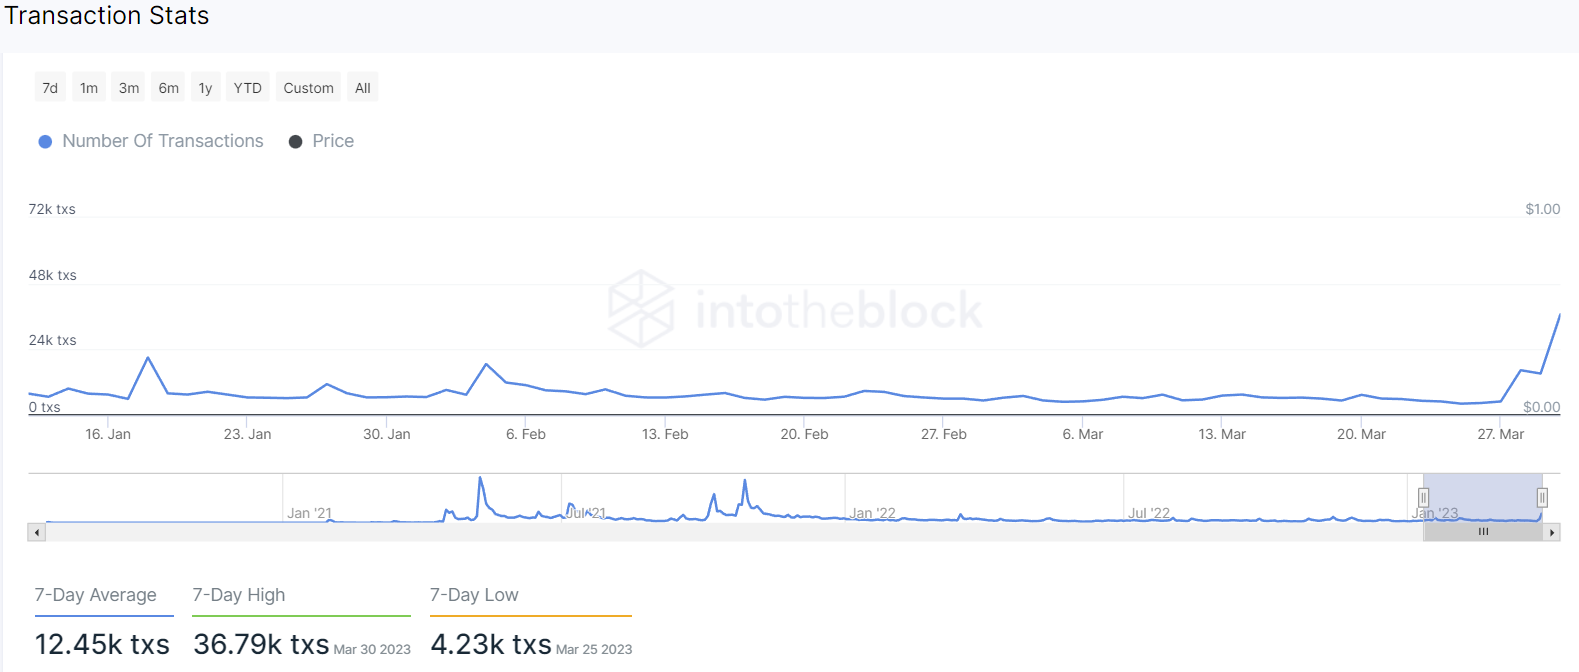Show All time data
This screenshot has height=672, width=1579.
coord(363,88)
